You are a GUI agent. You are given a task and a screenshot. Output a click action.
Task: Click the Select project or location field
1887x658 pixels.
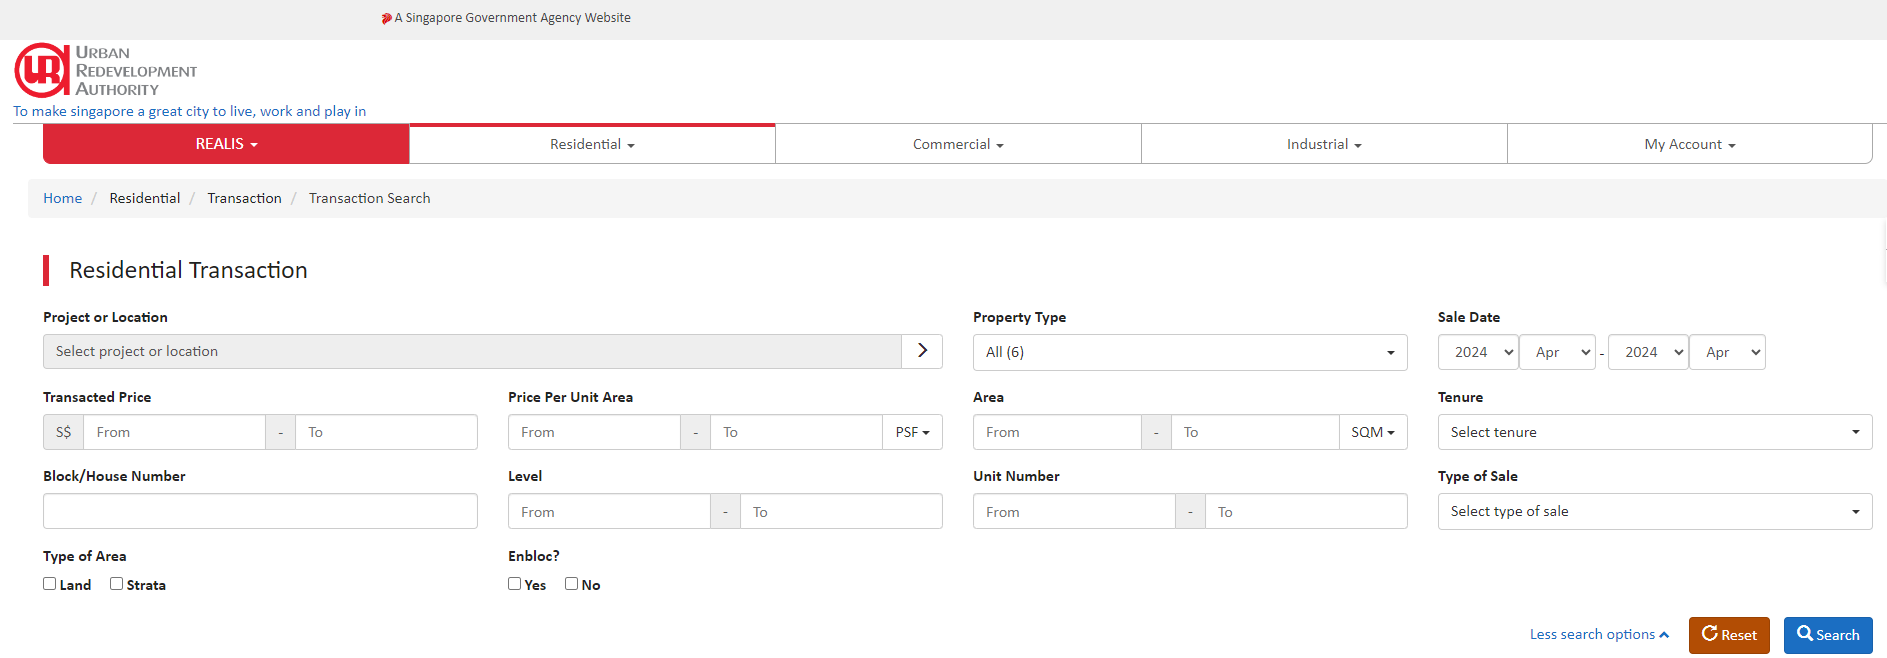click(x=472, y=351)
